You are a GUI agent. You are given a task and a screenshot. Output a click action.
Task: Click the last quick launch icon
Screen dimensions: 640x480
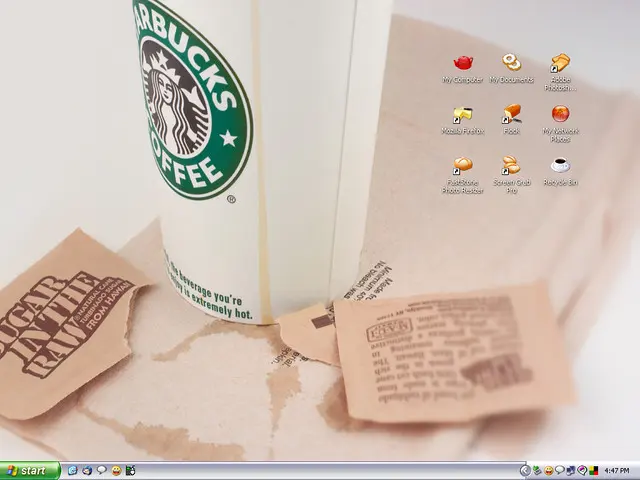[131, 471]
